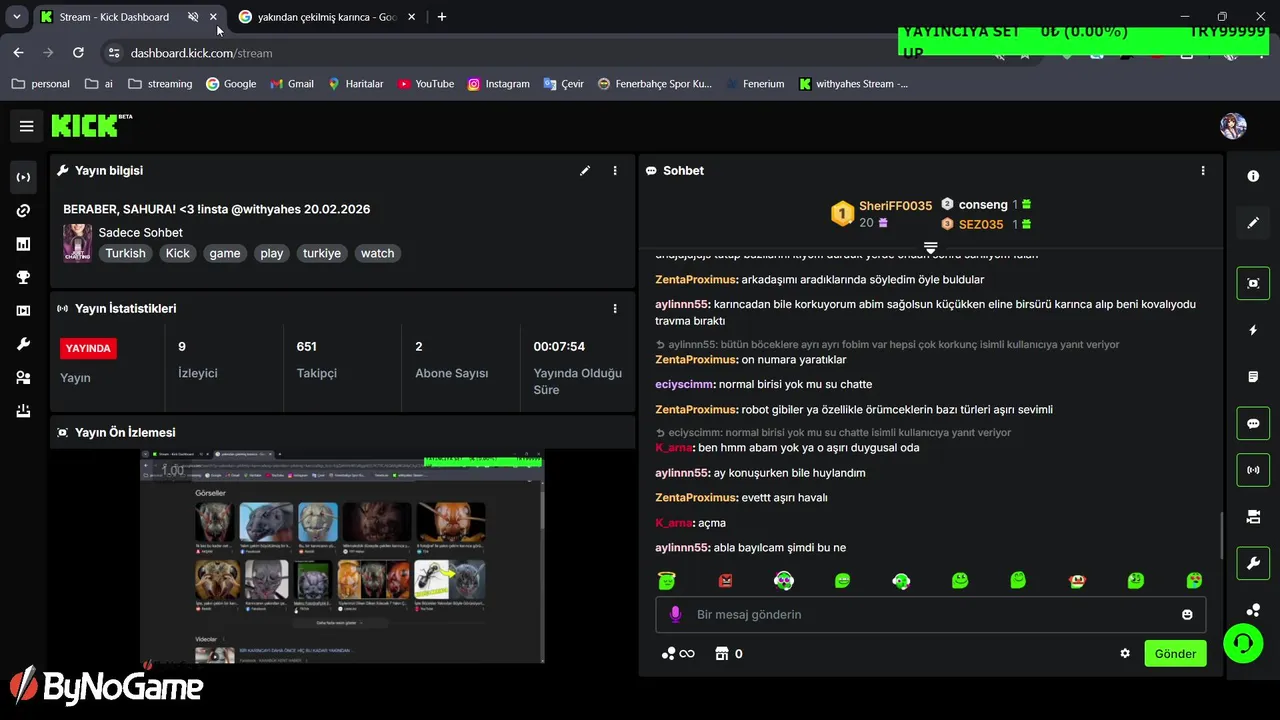Click the channel points infinity icon
The width and height of the screenshot is (1280, 720).
point(678,654)
